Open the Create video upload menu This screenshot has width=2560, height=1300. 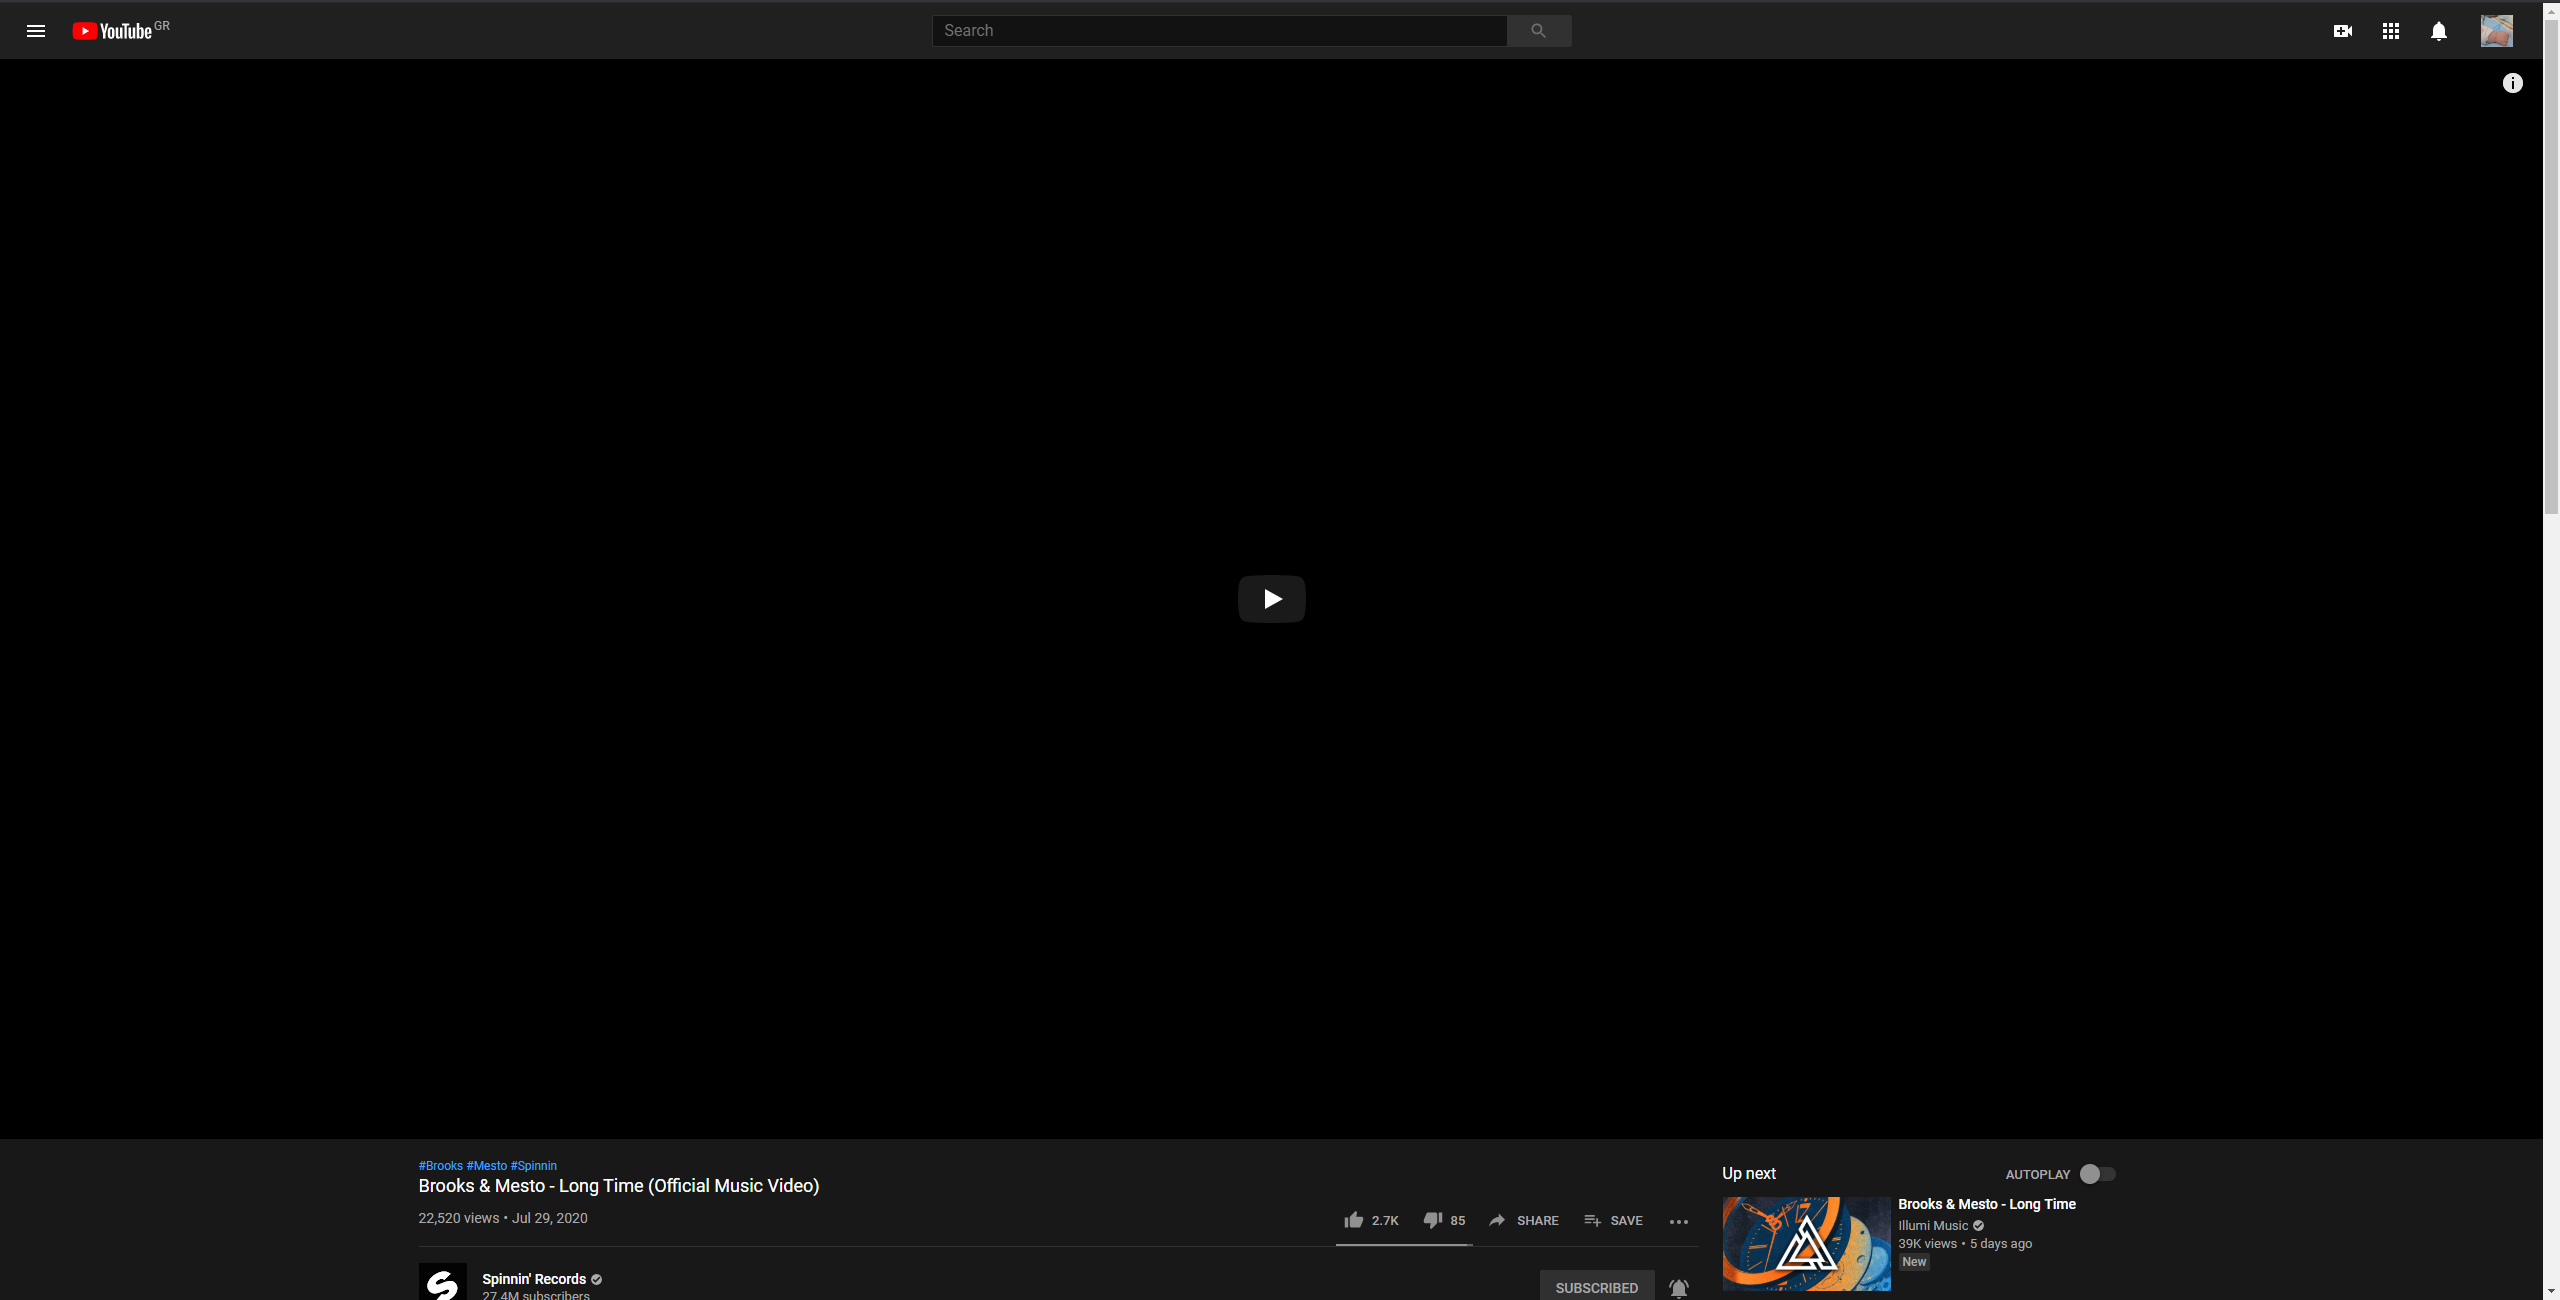point(2344,30)
